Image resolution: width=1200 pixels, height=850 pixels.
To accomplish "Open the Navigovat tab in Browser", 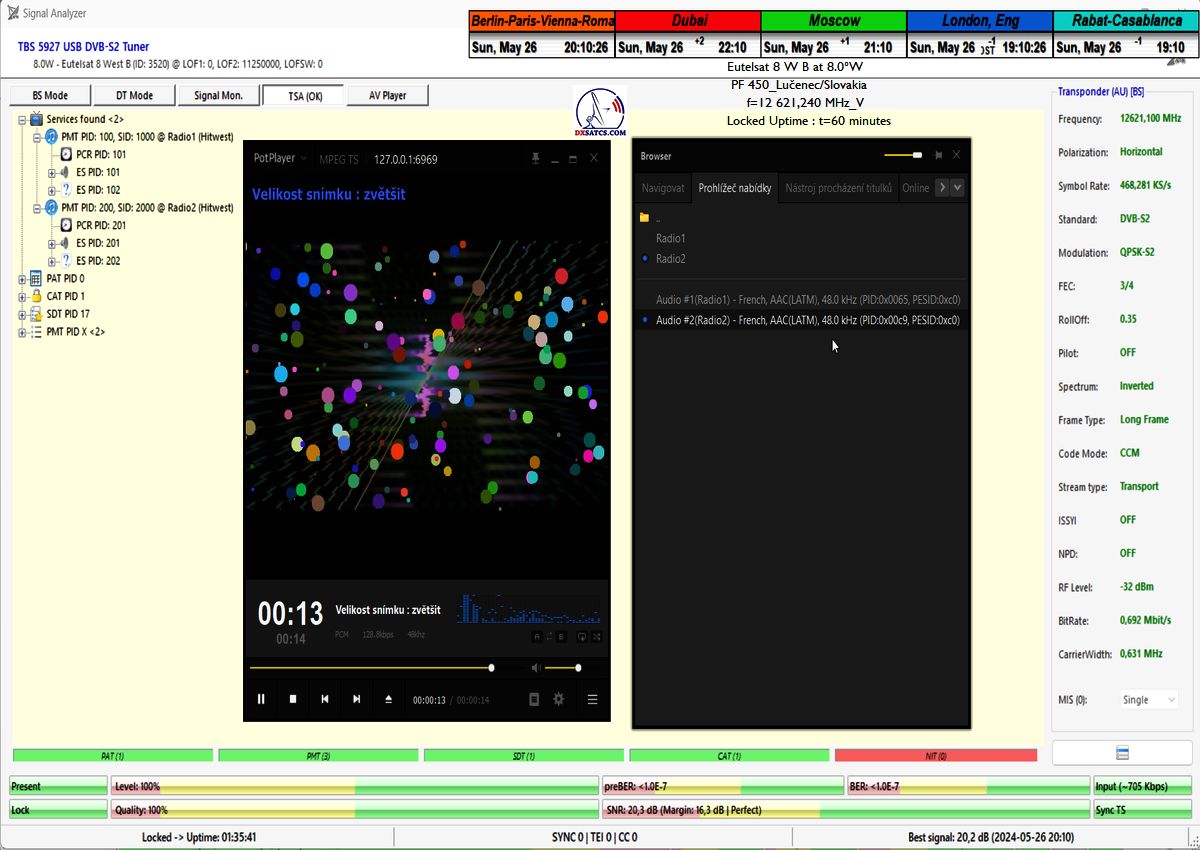I will coord(663,188).
